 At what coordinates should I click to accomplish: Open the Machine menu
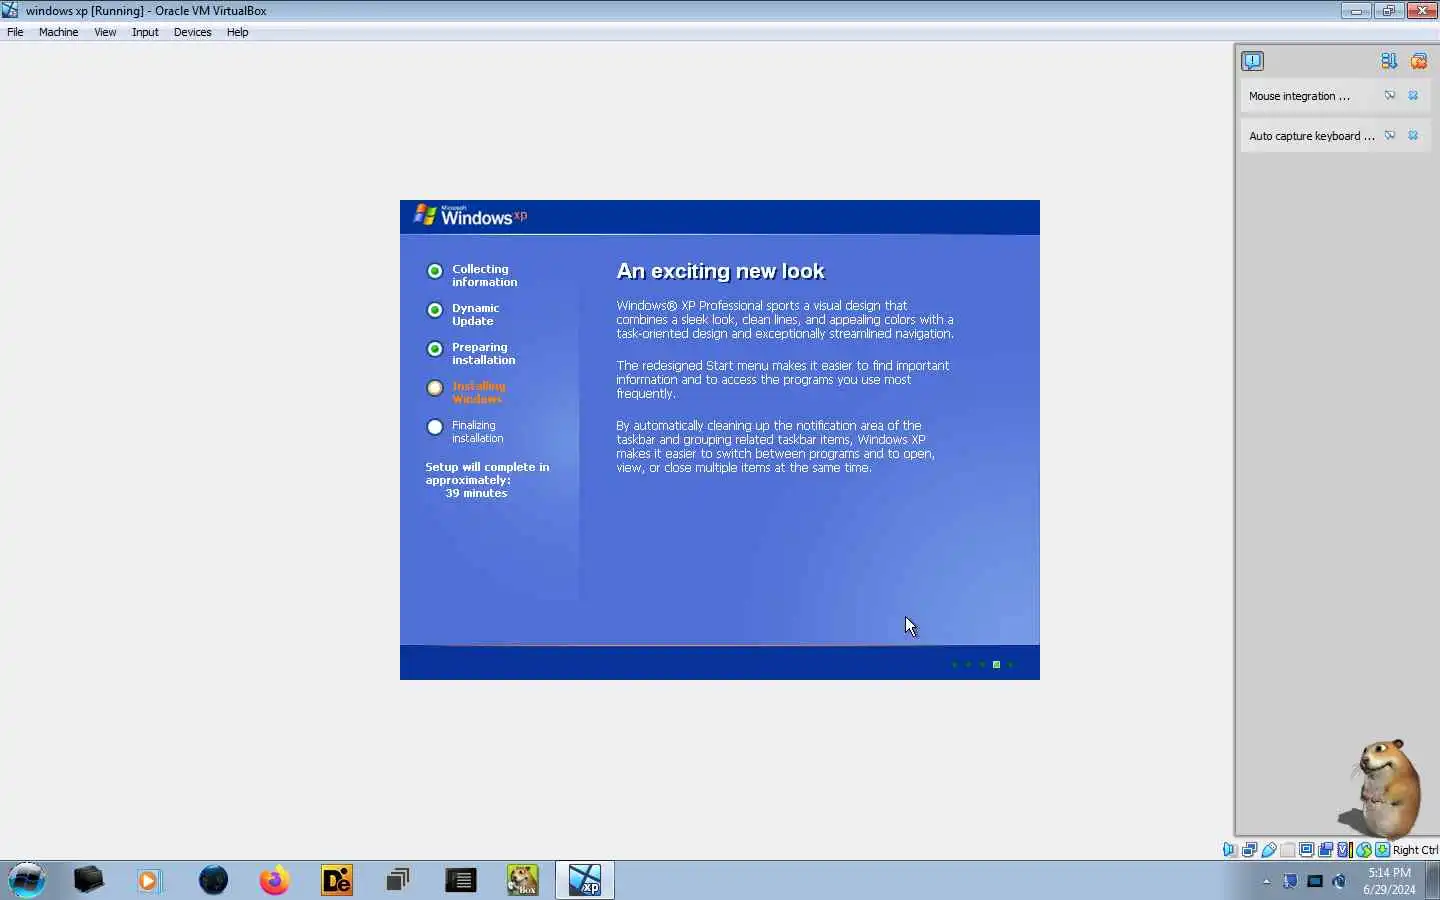point(58,32)
